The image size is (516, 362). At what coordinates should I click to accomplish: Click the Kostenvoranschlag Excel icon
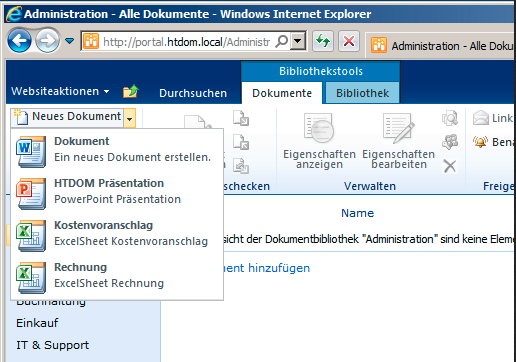[31, 235]
